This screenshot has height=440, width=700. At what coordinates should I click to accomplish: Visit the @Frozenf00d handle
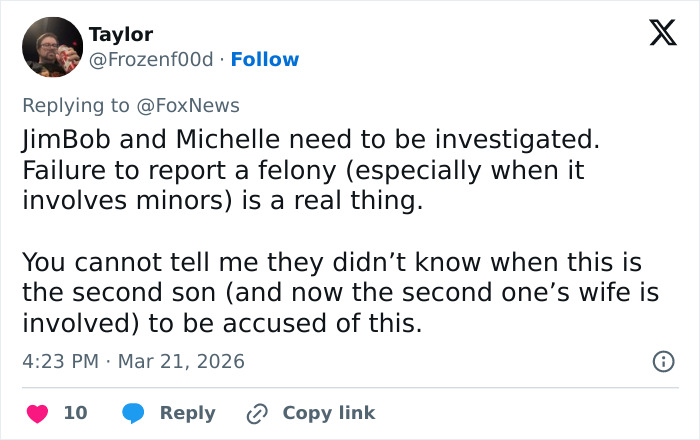(x=151, y=59)
